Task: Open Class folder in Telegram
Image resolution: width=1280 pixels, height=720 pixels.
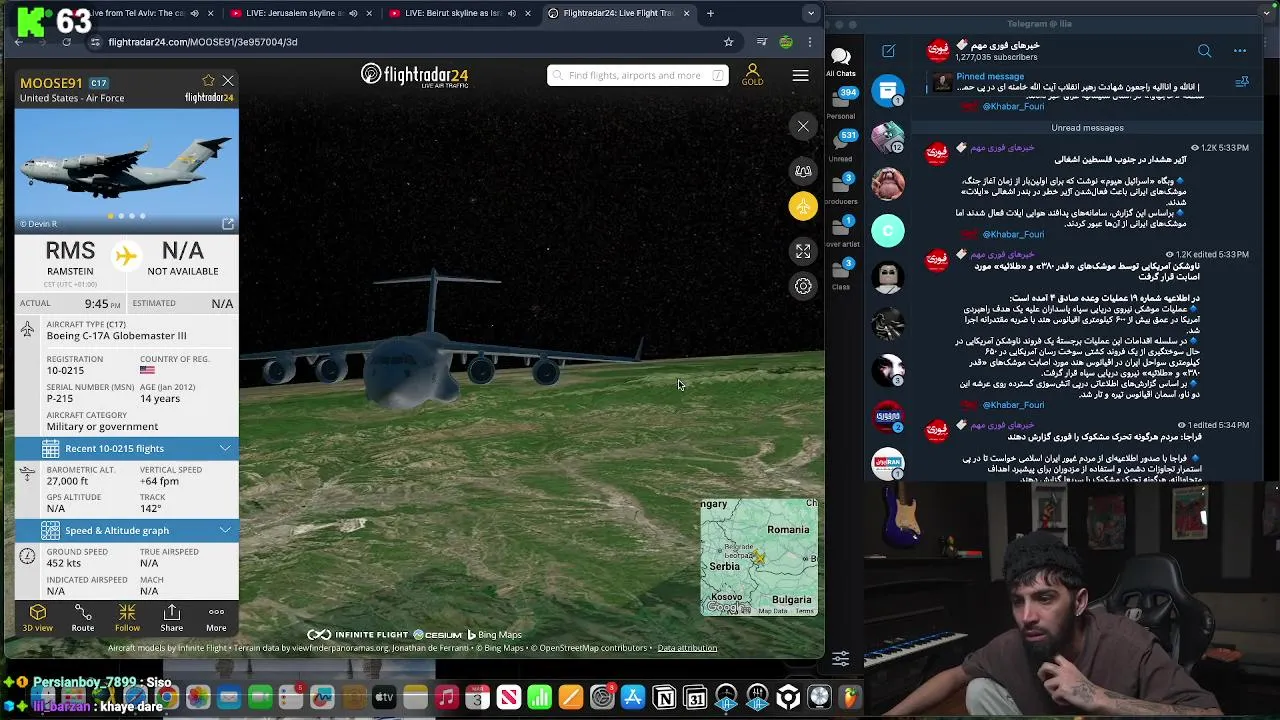Action: click(841, 274)
